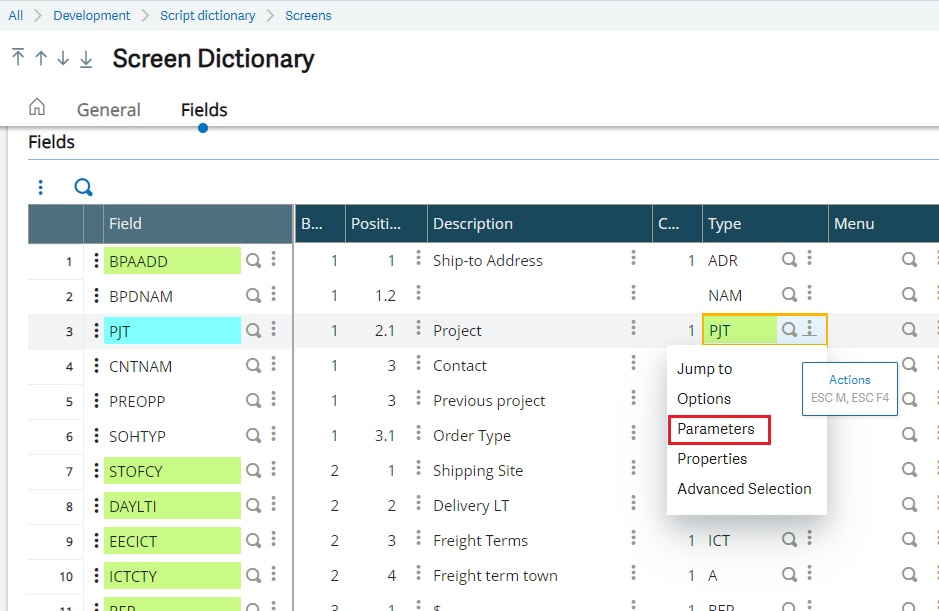Open lookup for PREOPP field
This screenshot has height=611, width=939.
click(254, 401)
